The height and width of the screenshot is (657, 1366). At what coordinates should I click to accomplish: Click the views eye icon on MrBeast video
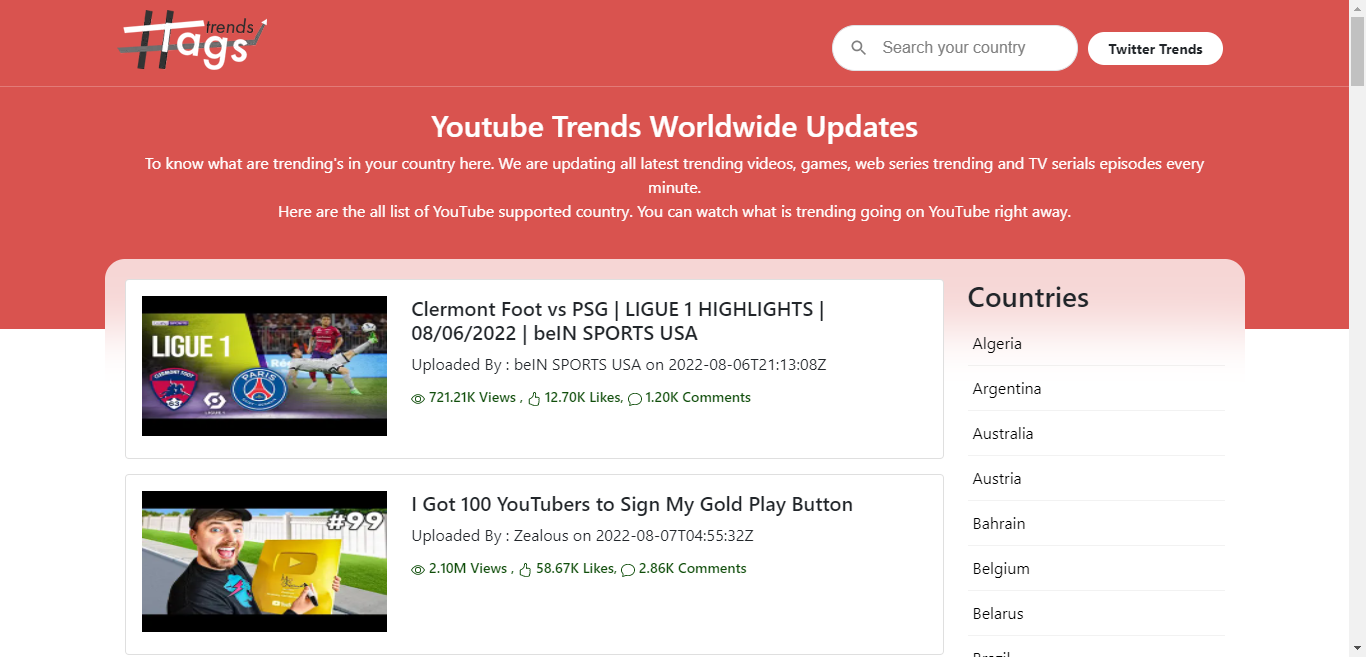417,569
